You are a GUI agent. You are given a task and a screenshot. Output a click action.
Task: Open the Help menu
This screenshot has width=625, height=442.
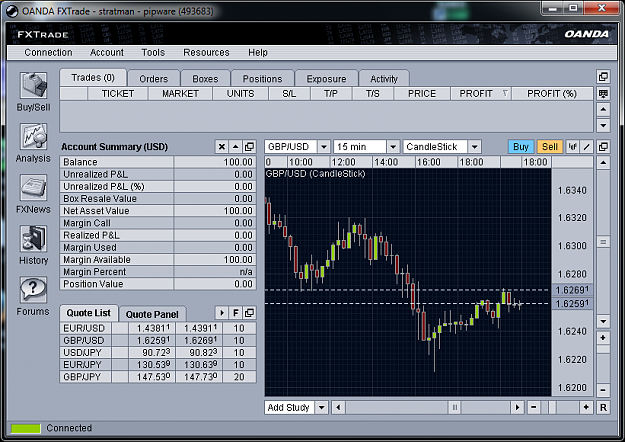pyautogui.click(x=257, y=52)
